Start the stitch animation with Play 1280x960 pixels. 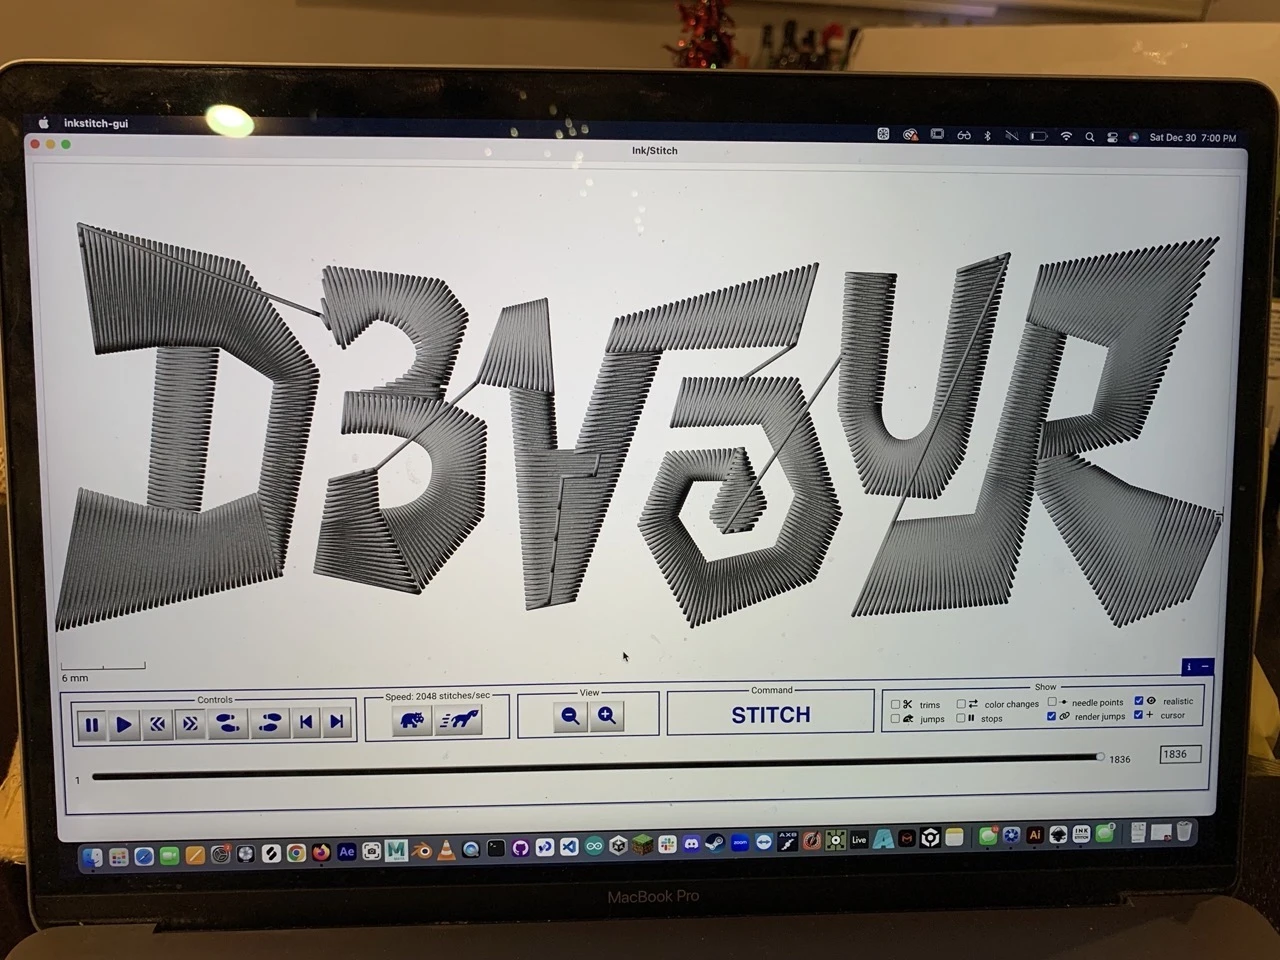(x=124, y=724)
